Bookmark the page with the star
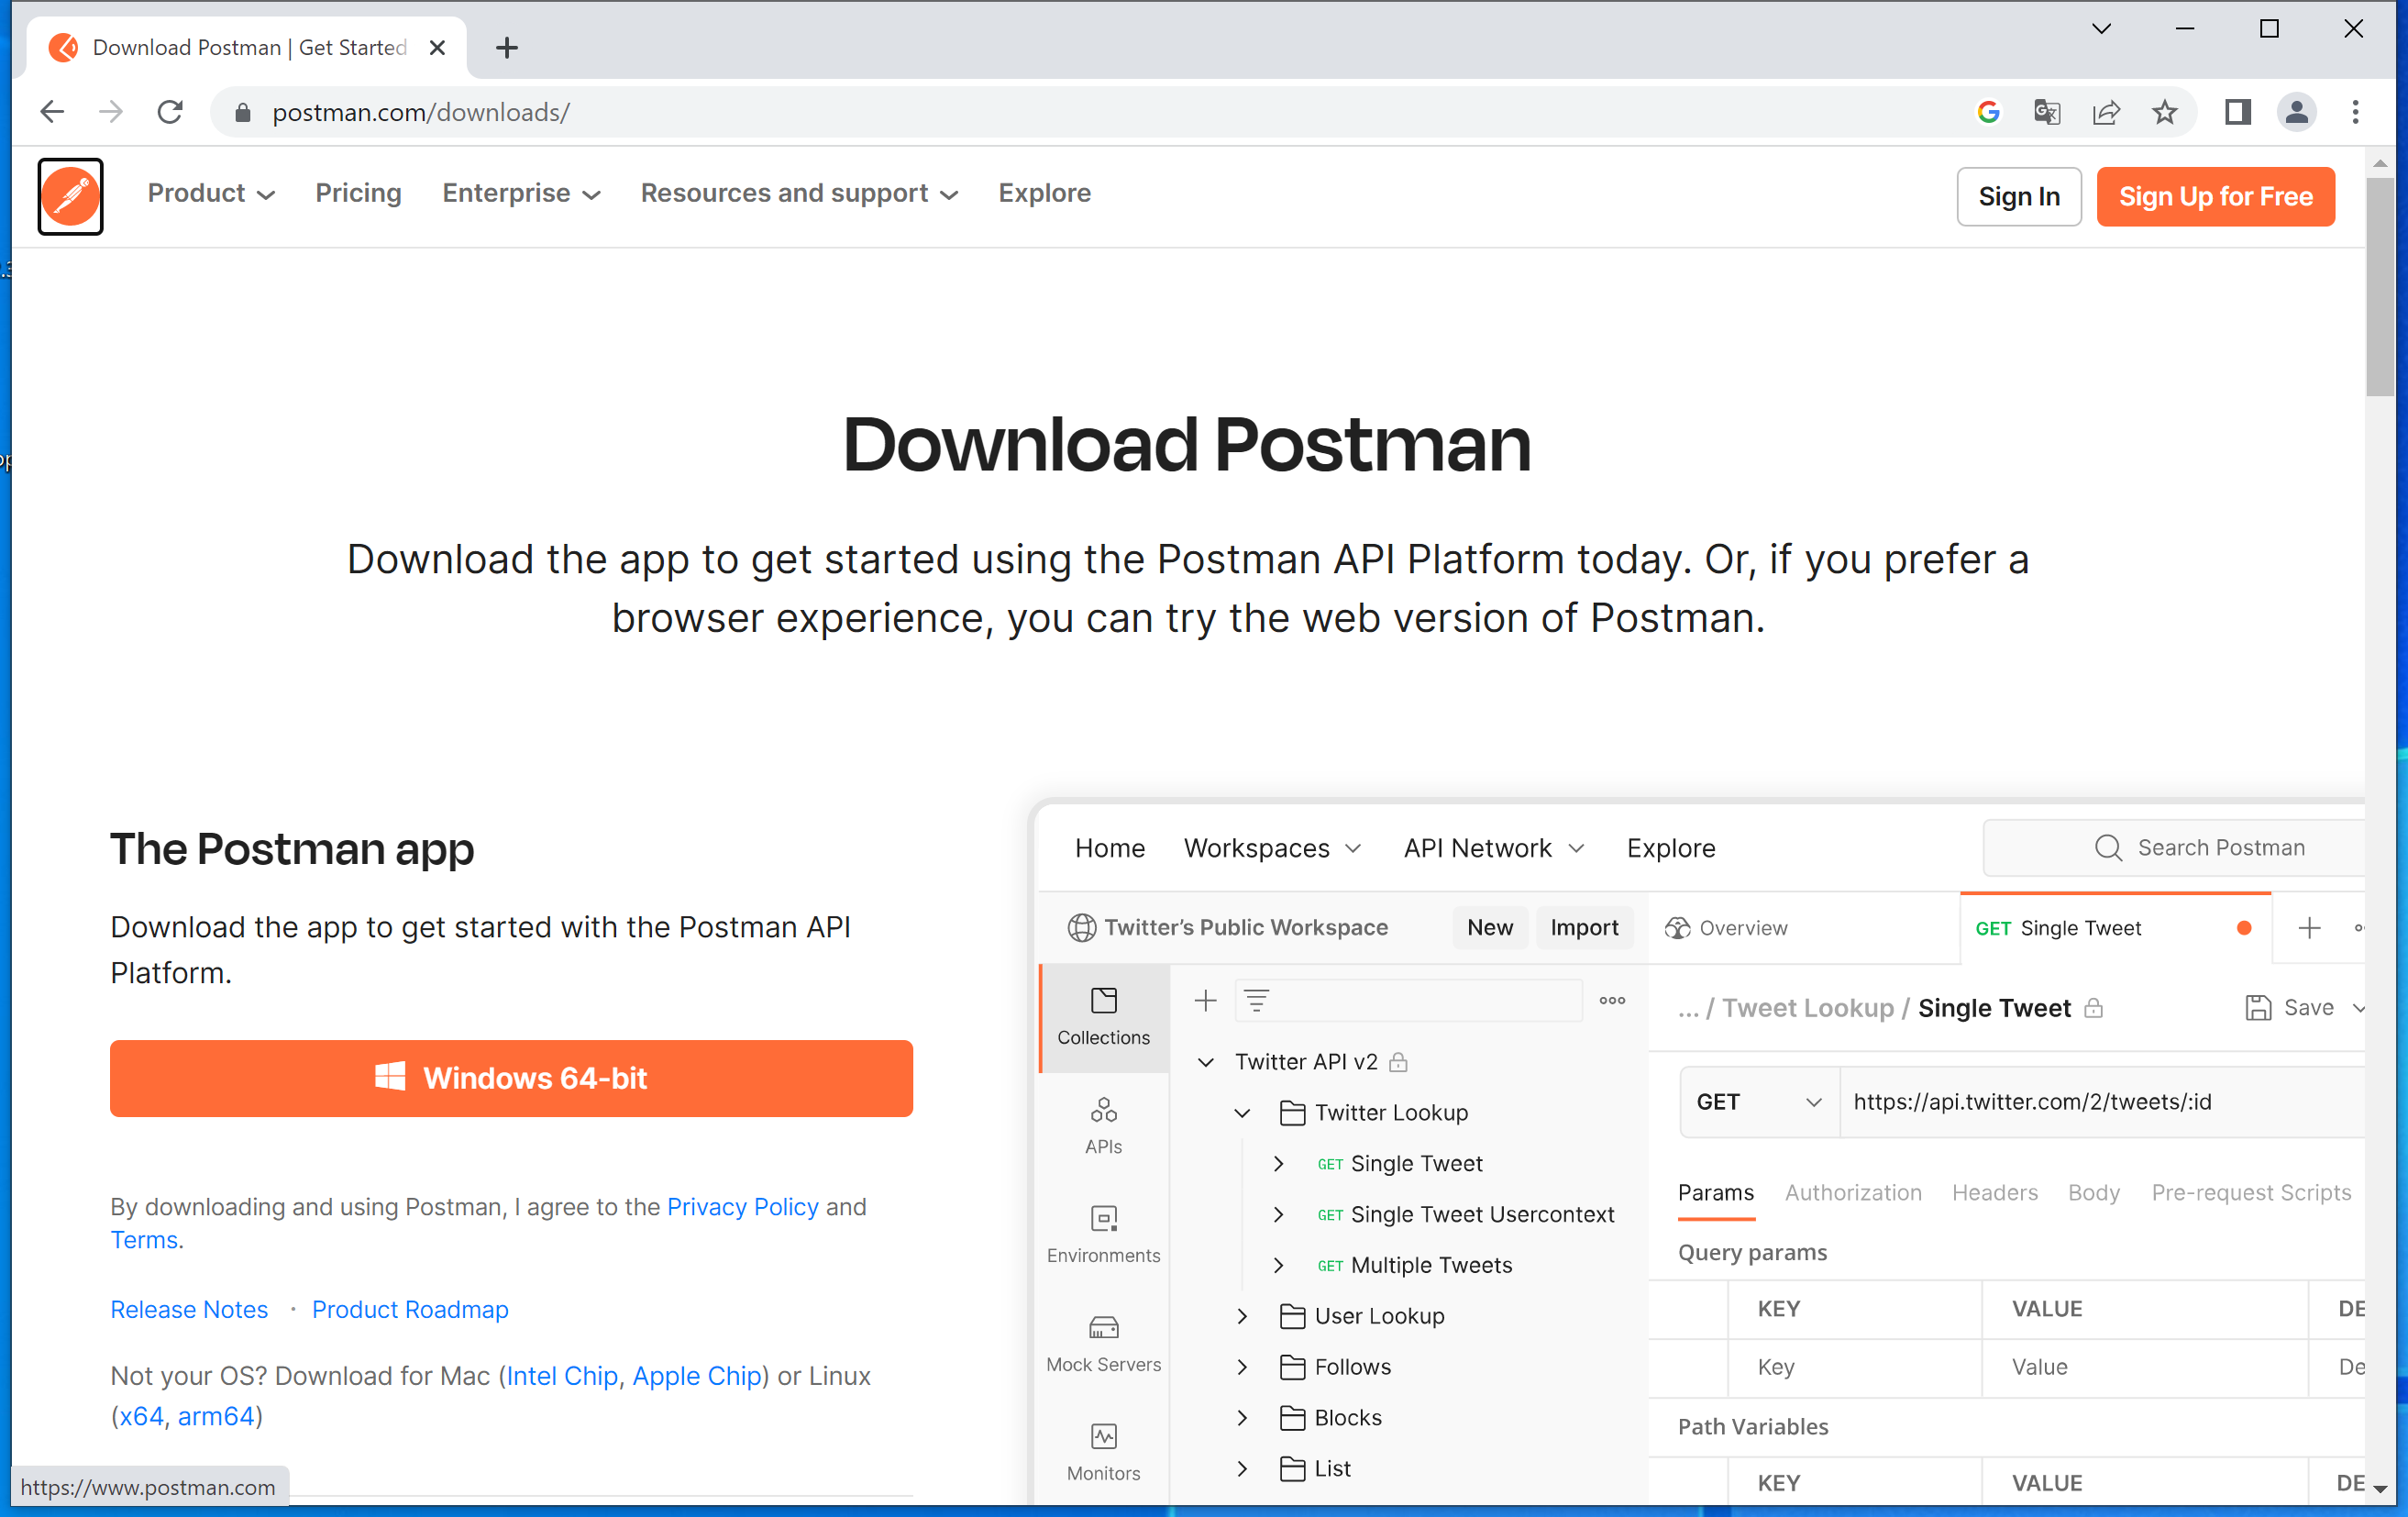The image size is (2408, 1517). point(2164,112)
